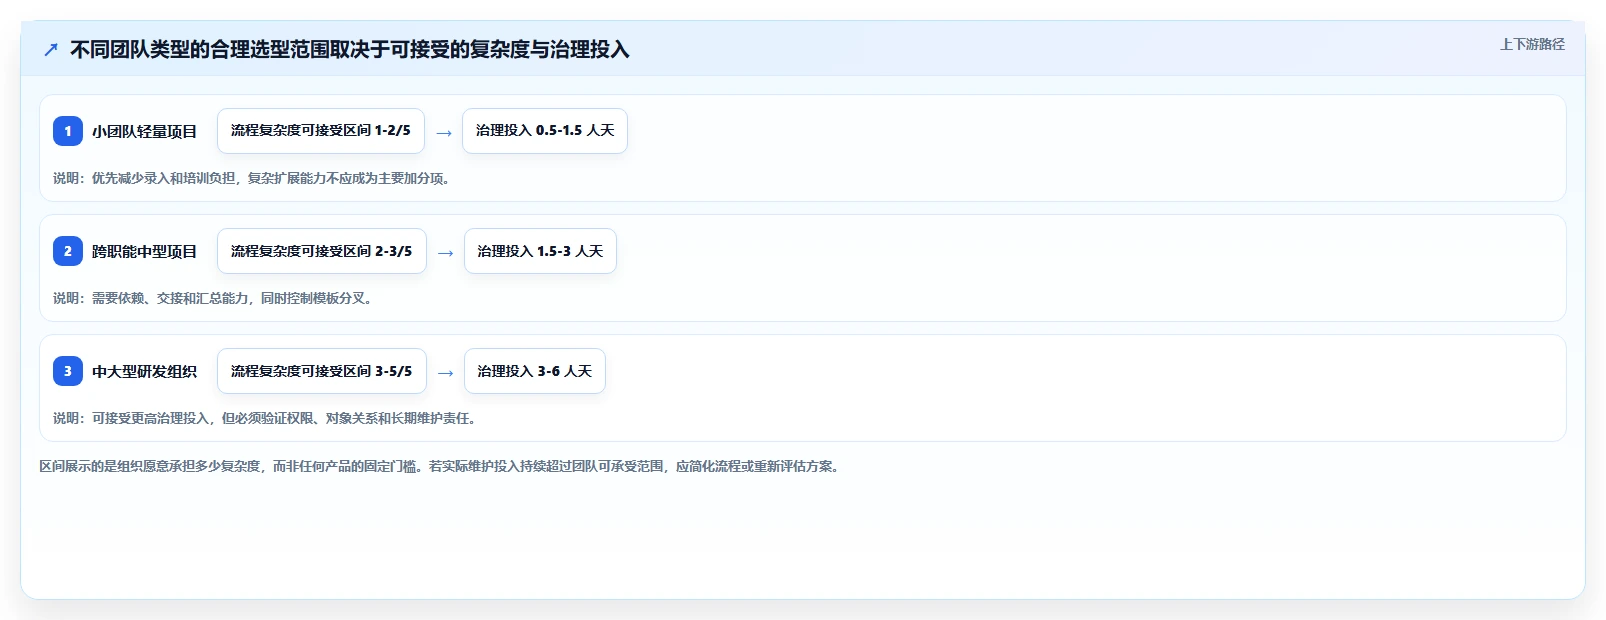The height and width of the screenshot is (620, 1606).
Task: Select the 中大型研发组织 label
Action: [144, 372]
